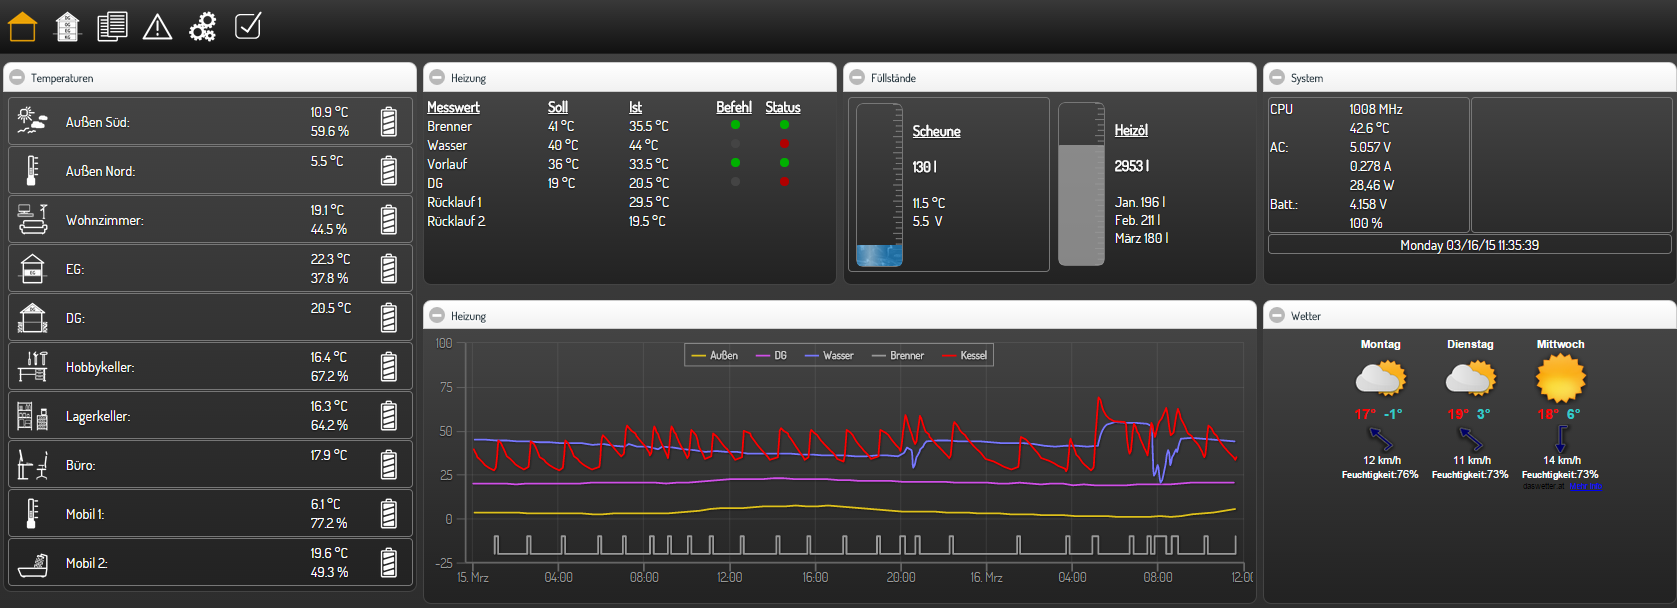The height and width of the screenshot is (608, 1677).
Task: Click the Montag weather forecast icon
Action: pos(1380,379)
